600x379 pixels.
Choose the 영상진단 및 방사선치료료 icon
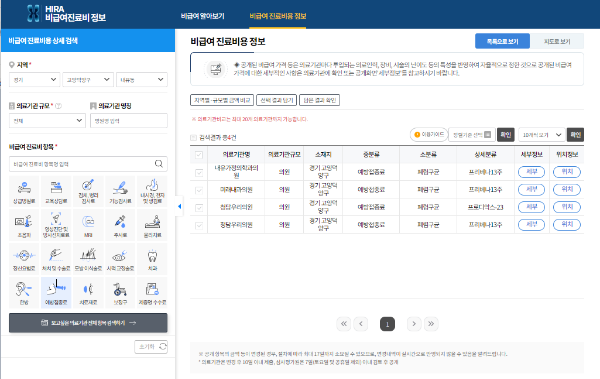[x=56, y=225]
